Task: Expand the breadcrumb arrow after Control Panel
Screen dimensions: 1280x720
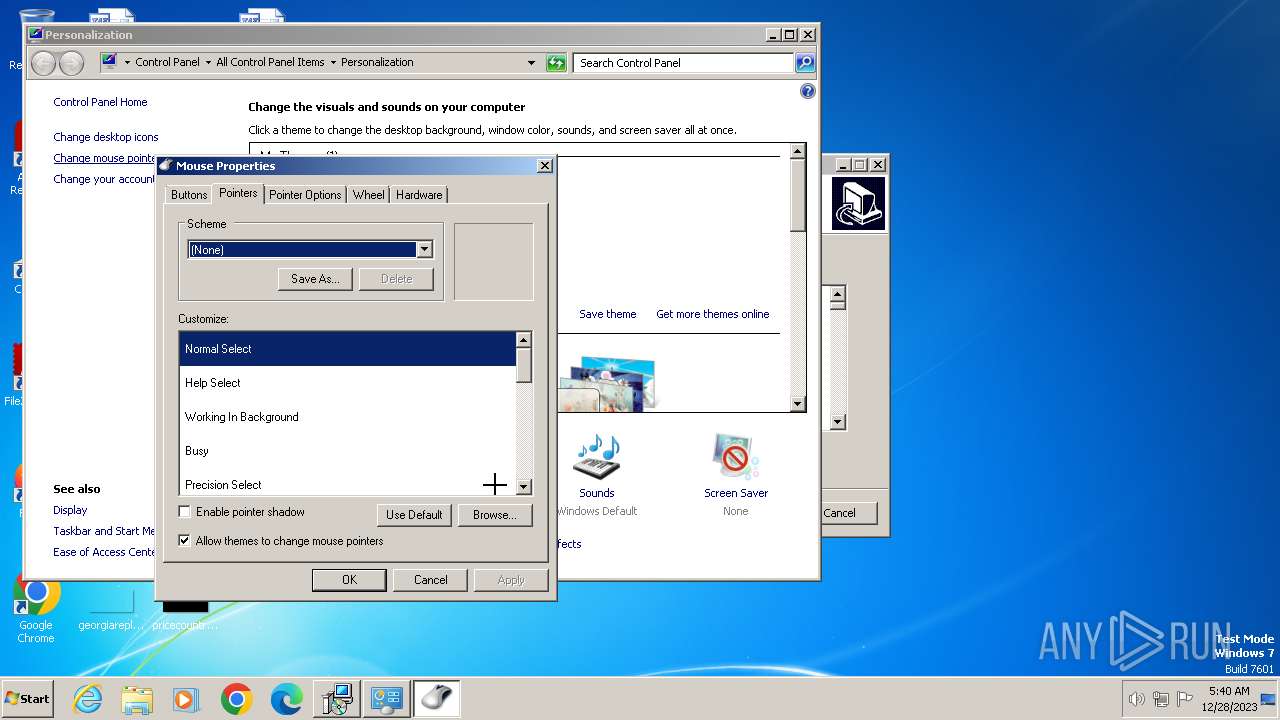Action: point(208,62)
